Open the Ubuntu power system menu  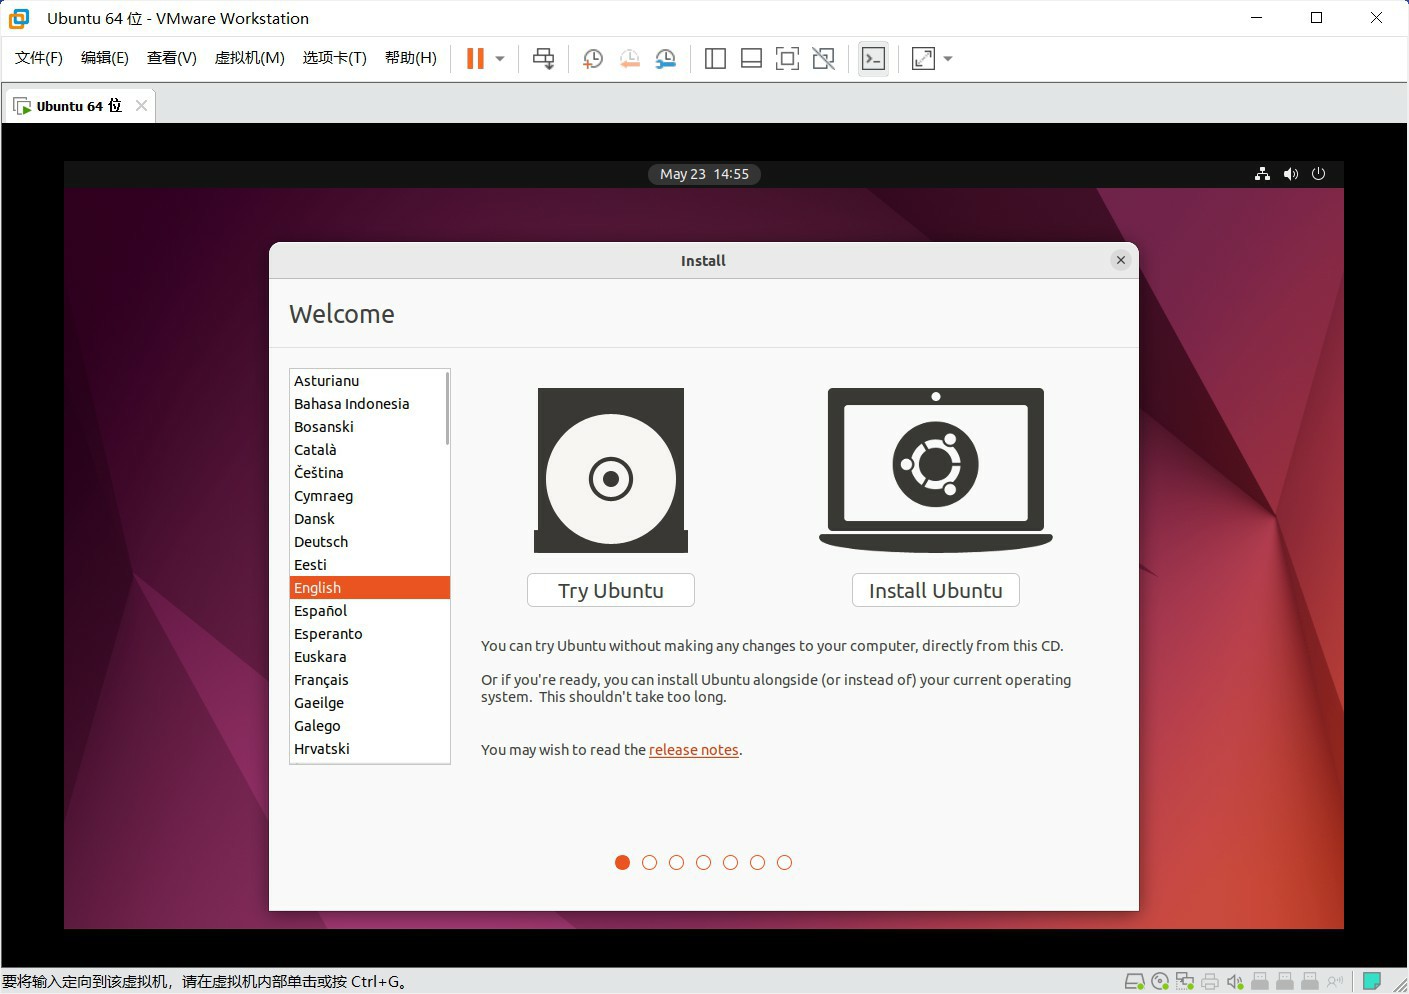point(1319,174)
